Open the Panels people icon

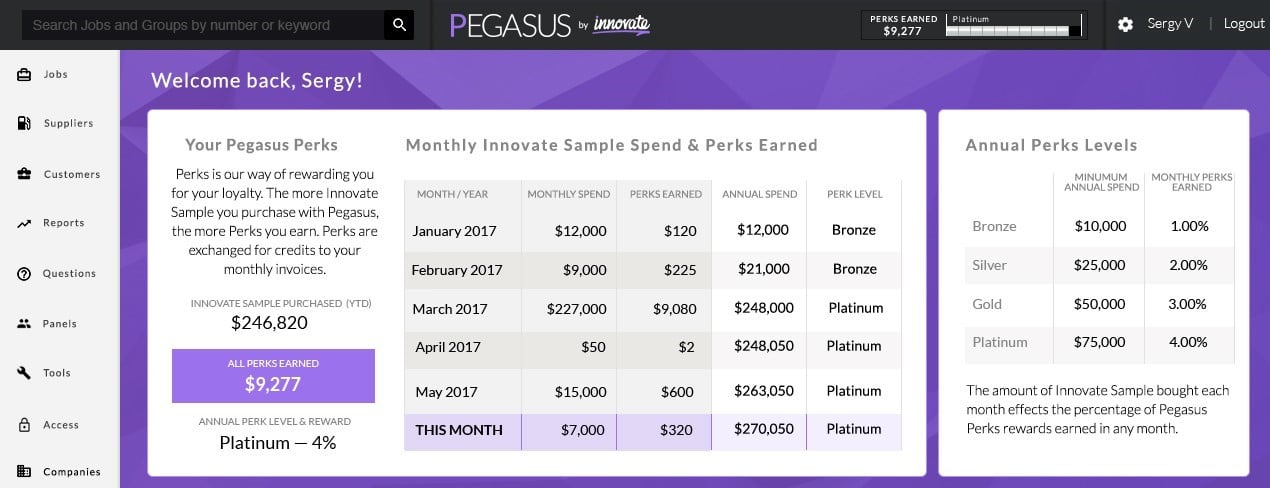24,324
